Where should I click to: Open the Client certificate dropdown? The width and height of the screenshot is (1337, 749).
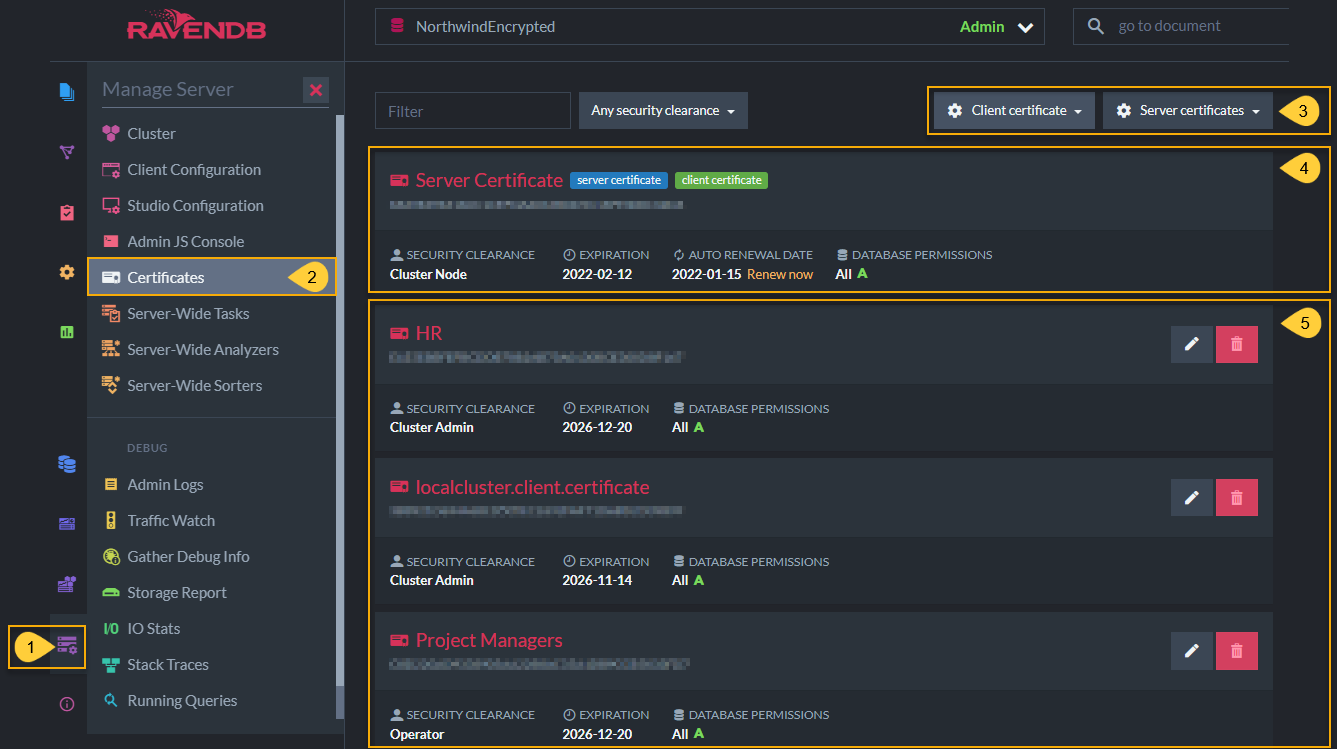point(1015,110)
